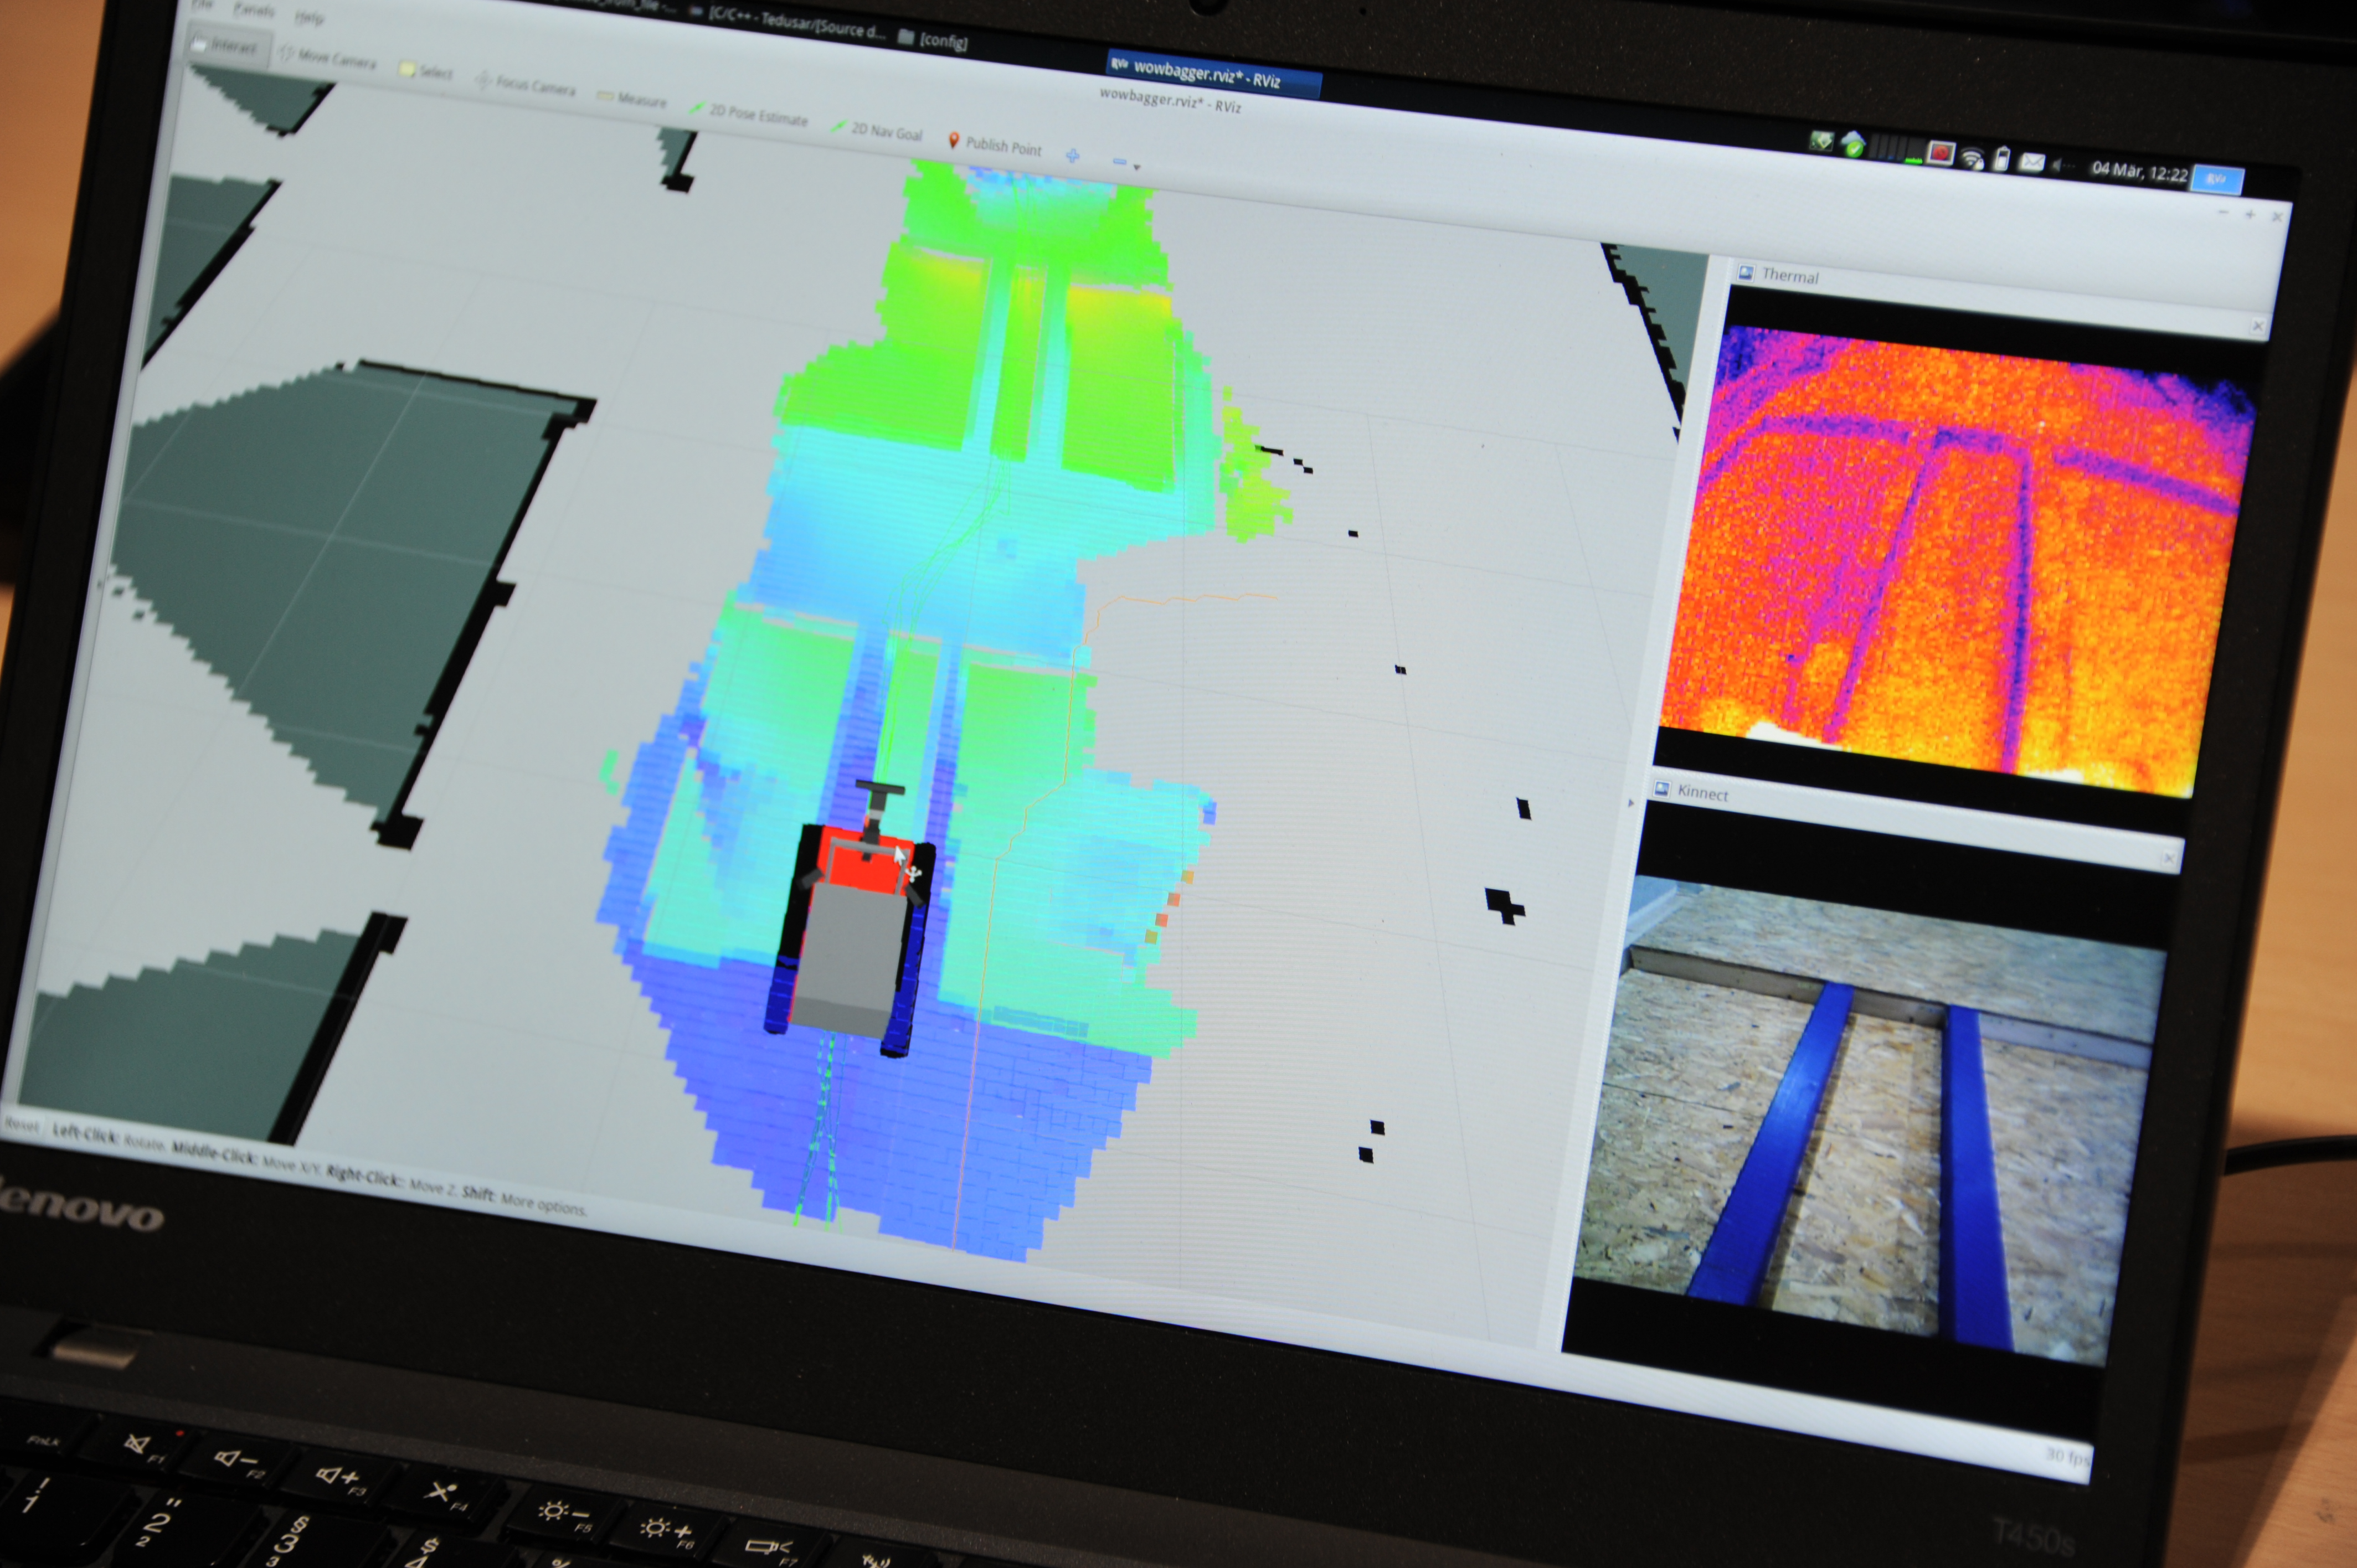Viewport: 2357px width, 1568px height.
Task: Close the Kinnect panel
Action: pyautogui.click(x=2169, y=859)
